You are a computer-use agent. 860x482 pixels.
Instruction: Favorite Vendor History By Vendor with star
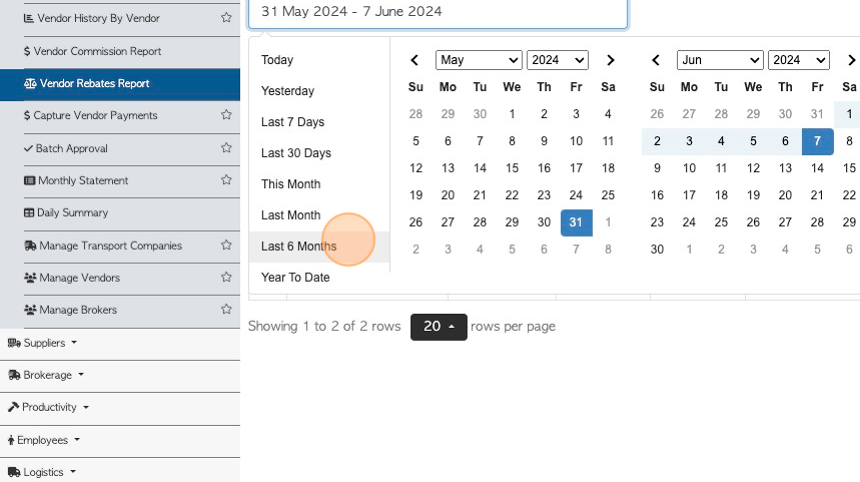click(x=226, y=18)
